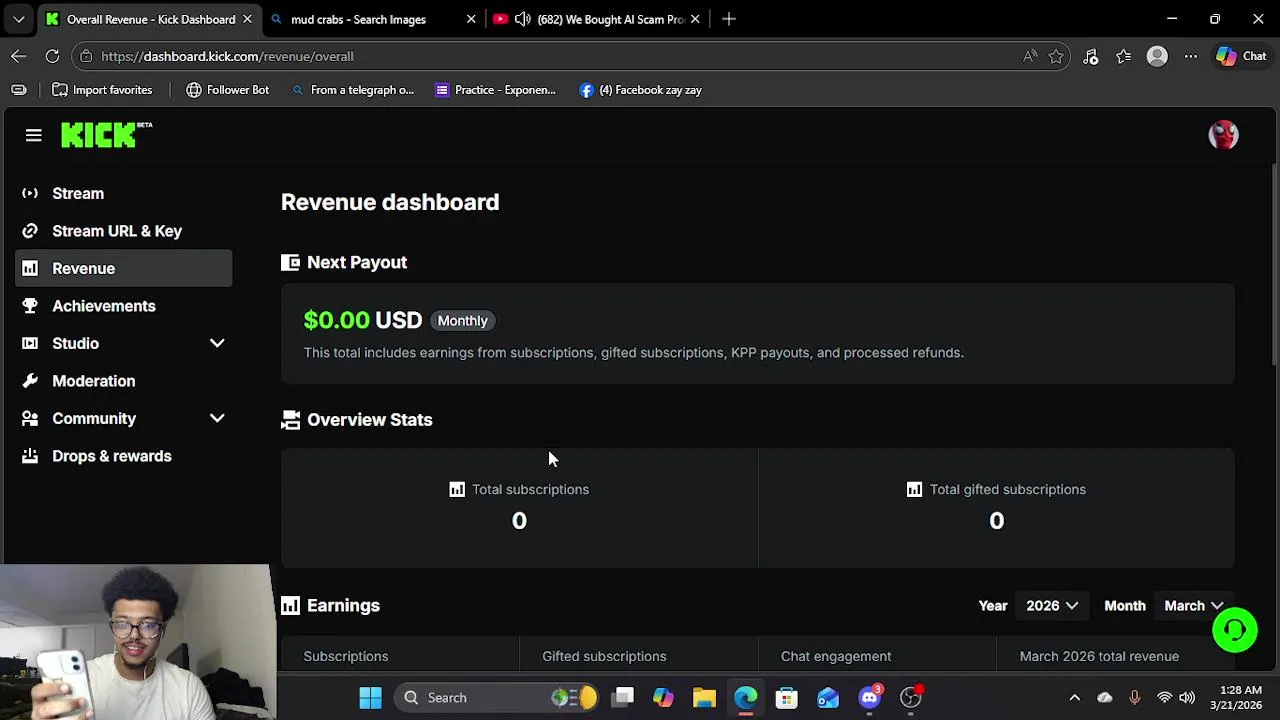Open From a telegraph bookmark
Viewport: 1280px width, 720px height.
pyautogui.click(x=352, y=90)
